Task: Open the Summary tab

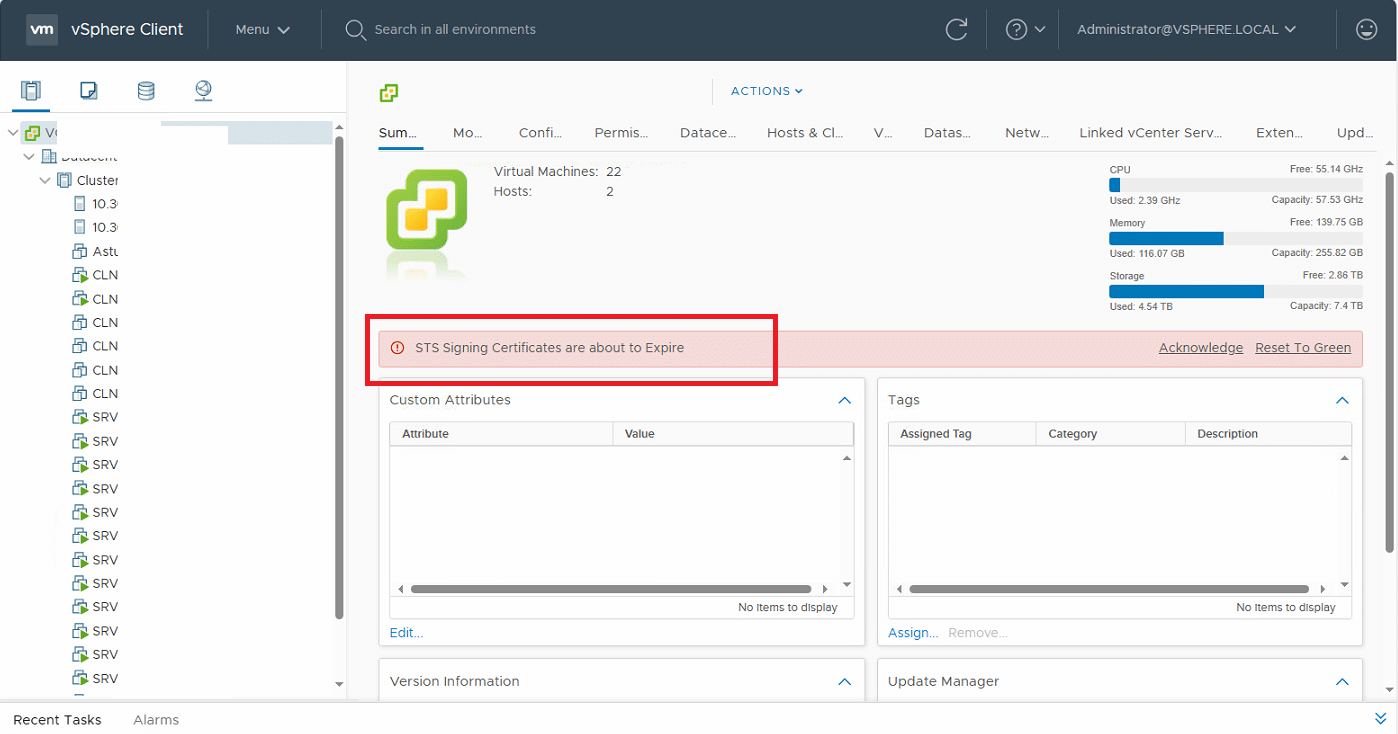Action: coord(400,133)
